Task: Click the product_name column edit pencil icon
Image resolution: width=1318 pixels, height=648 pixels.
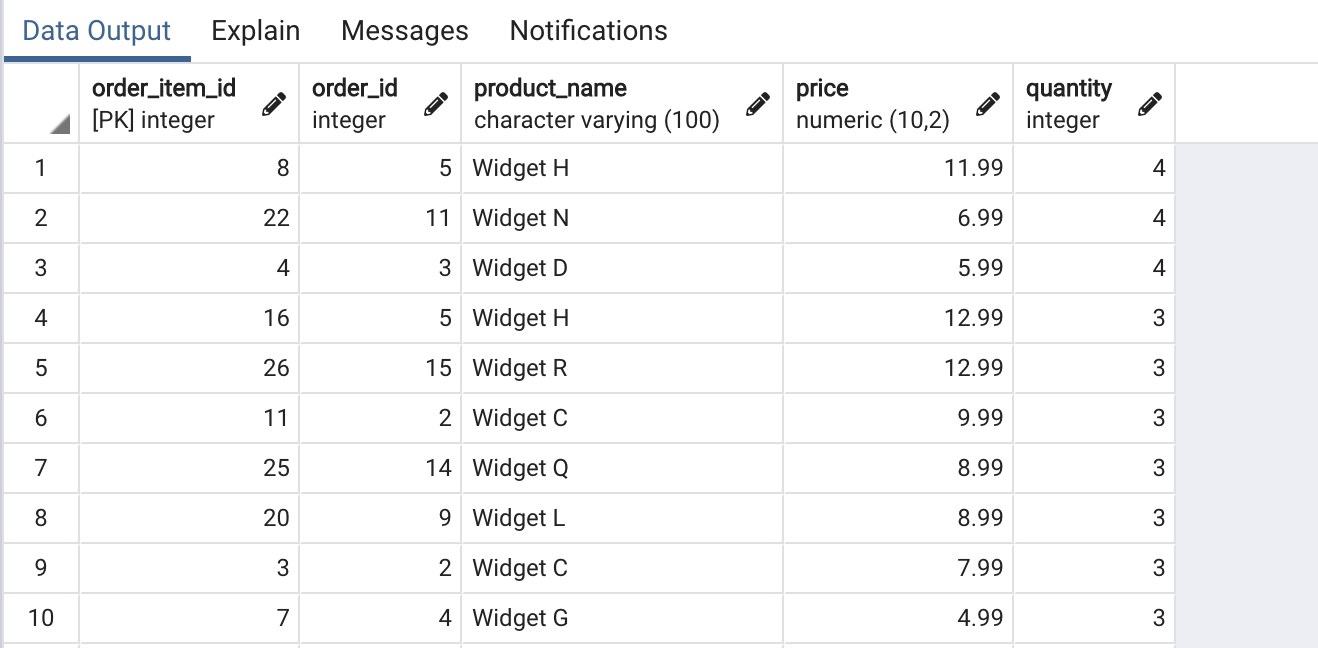Action: coord(758,104)
